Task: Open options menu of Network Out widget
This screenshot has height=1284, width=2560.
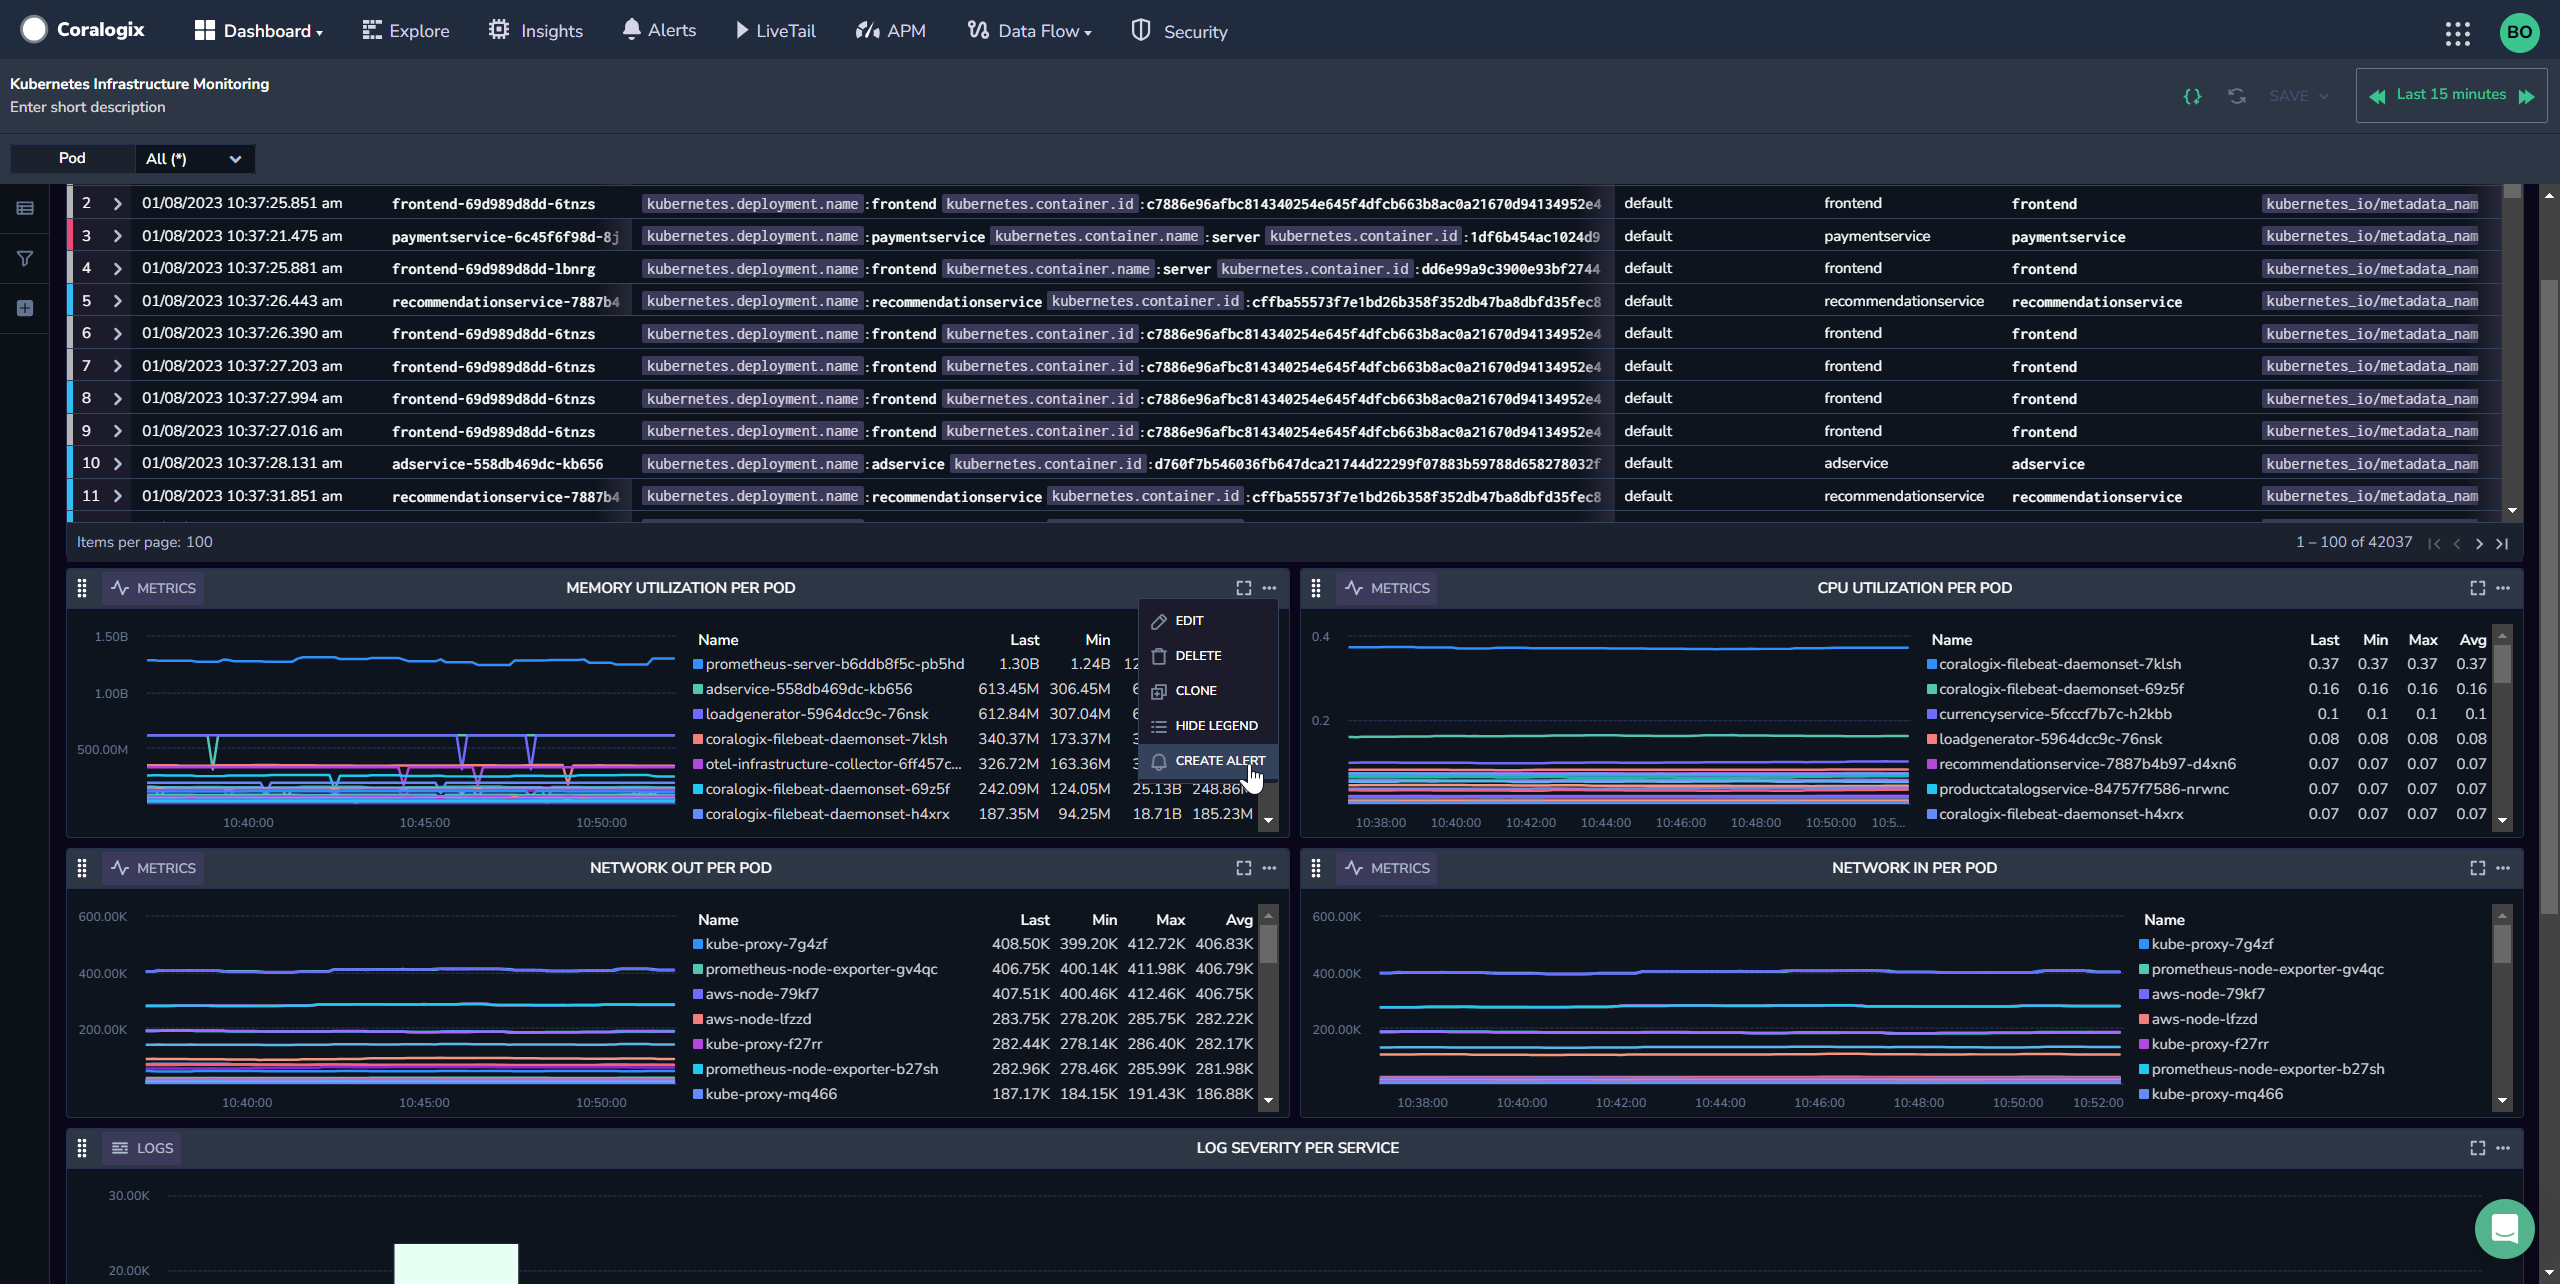Action: [x=1269, y=868]
